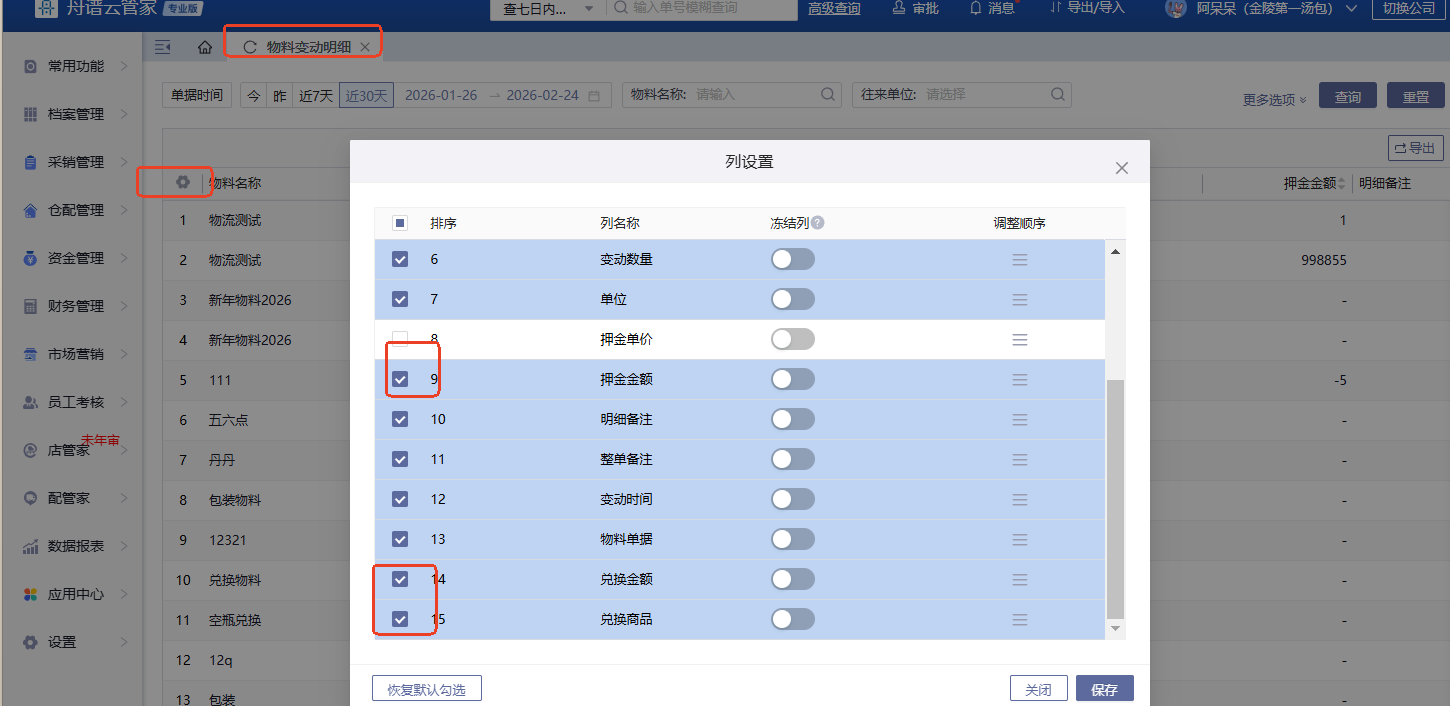Check the 押金单价 checkbox
The height and width of the screenshot is (706, 1450).
click(400, 339)
